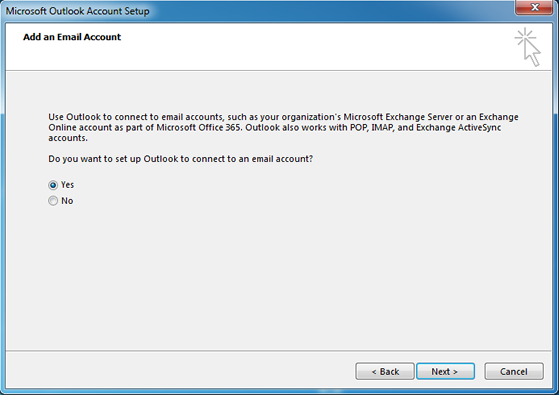Click the words Microsoft Exchange Server in description

point(398,117)
